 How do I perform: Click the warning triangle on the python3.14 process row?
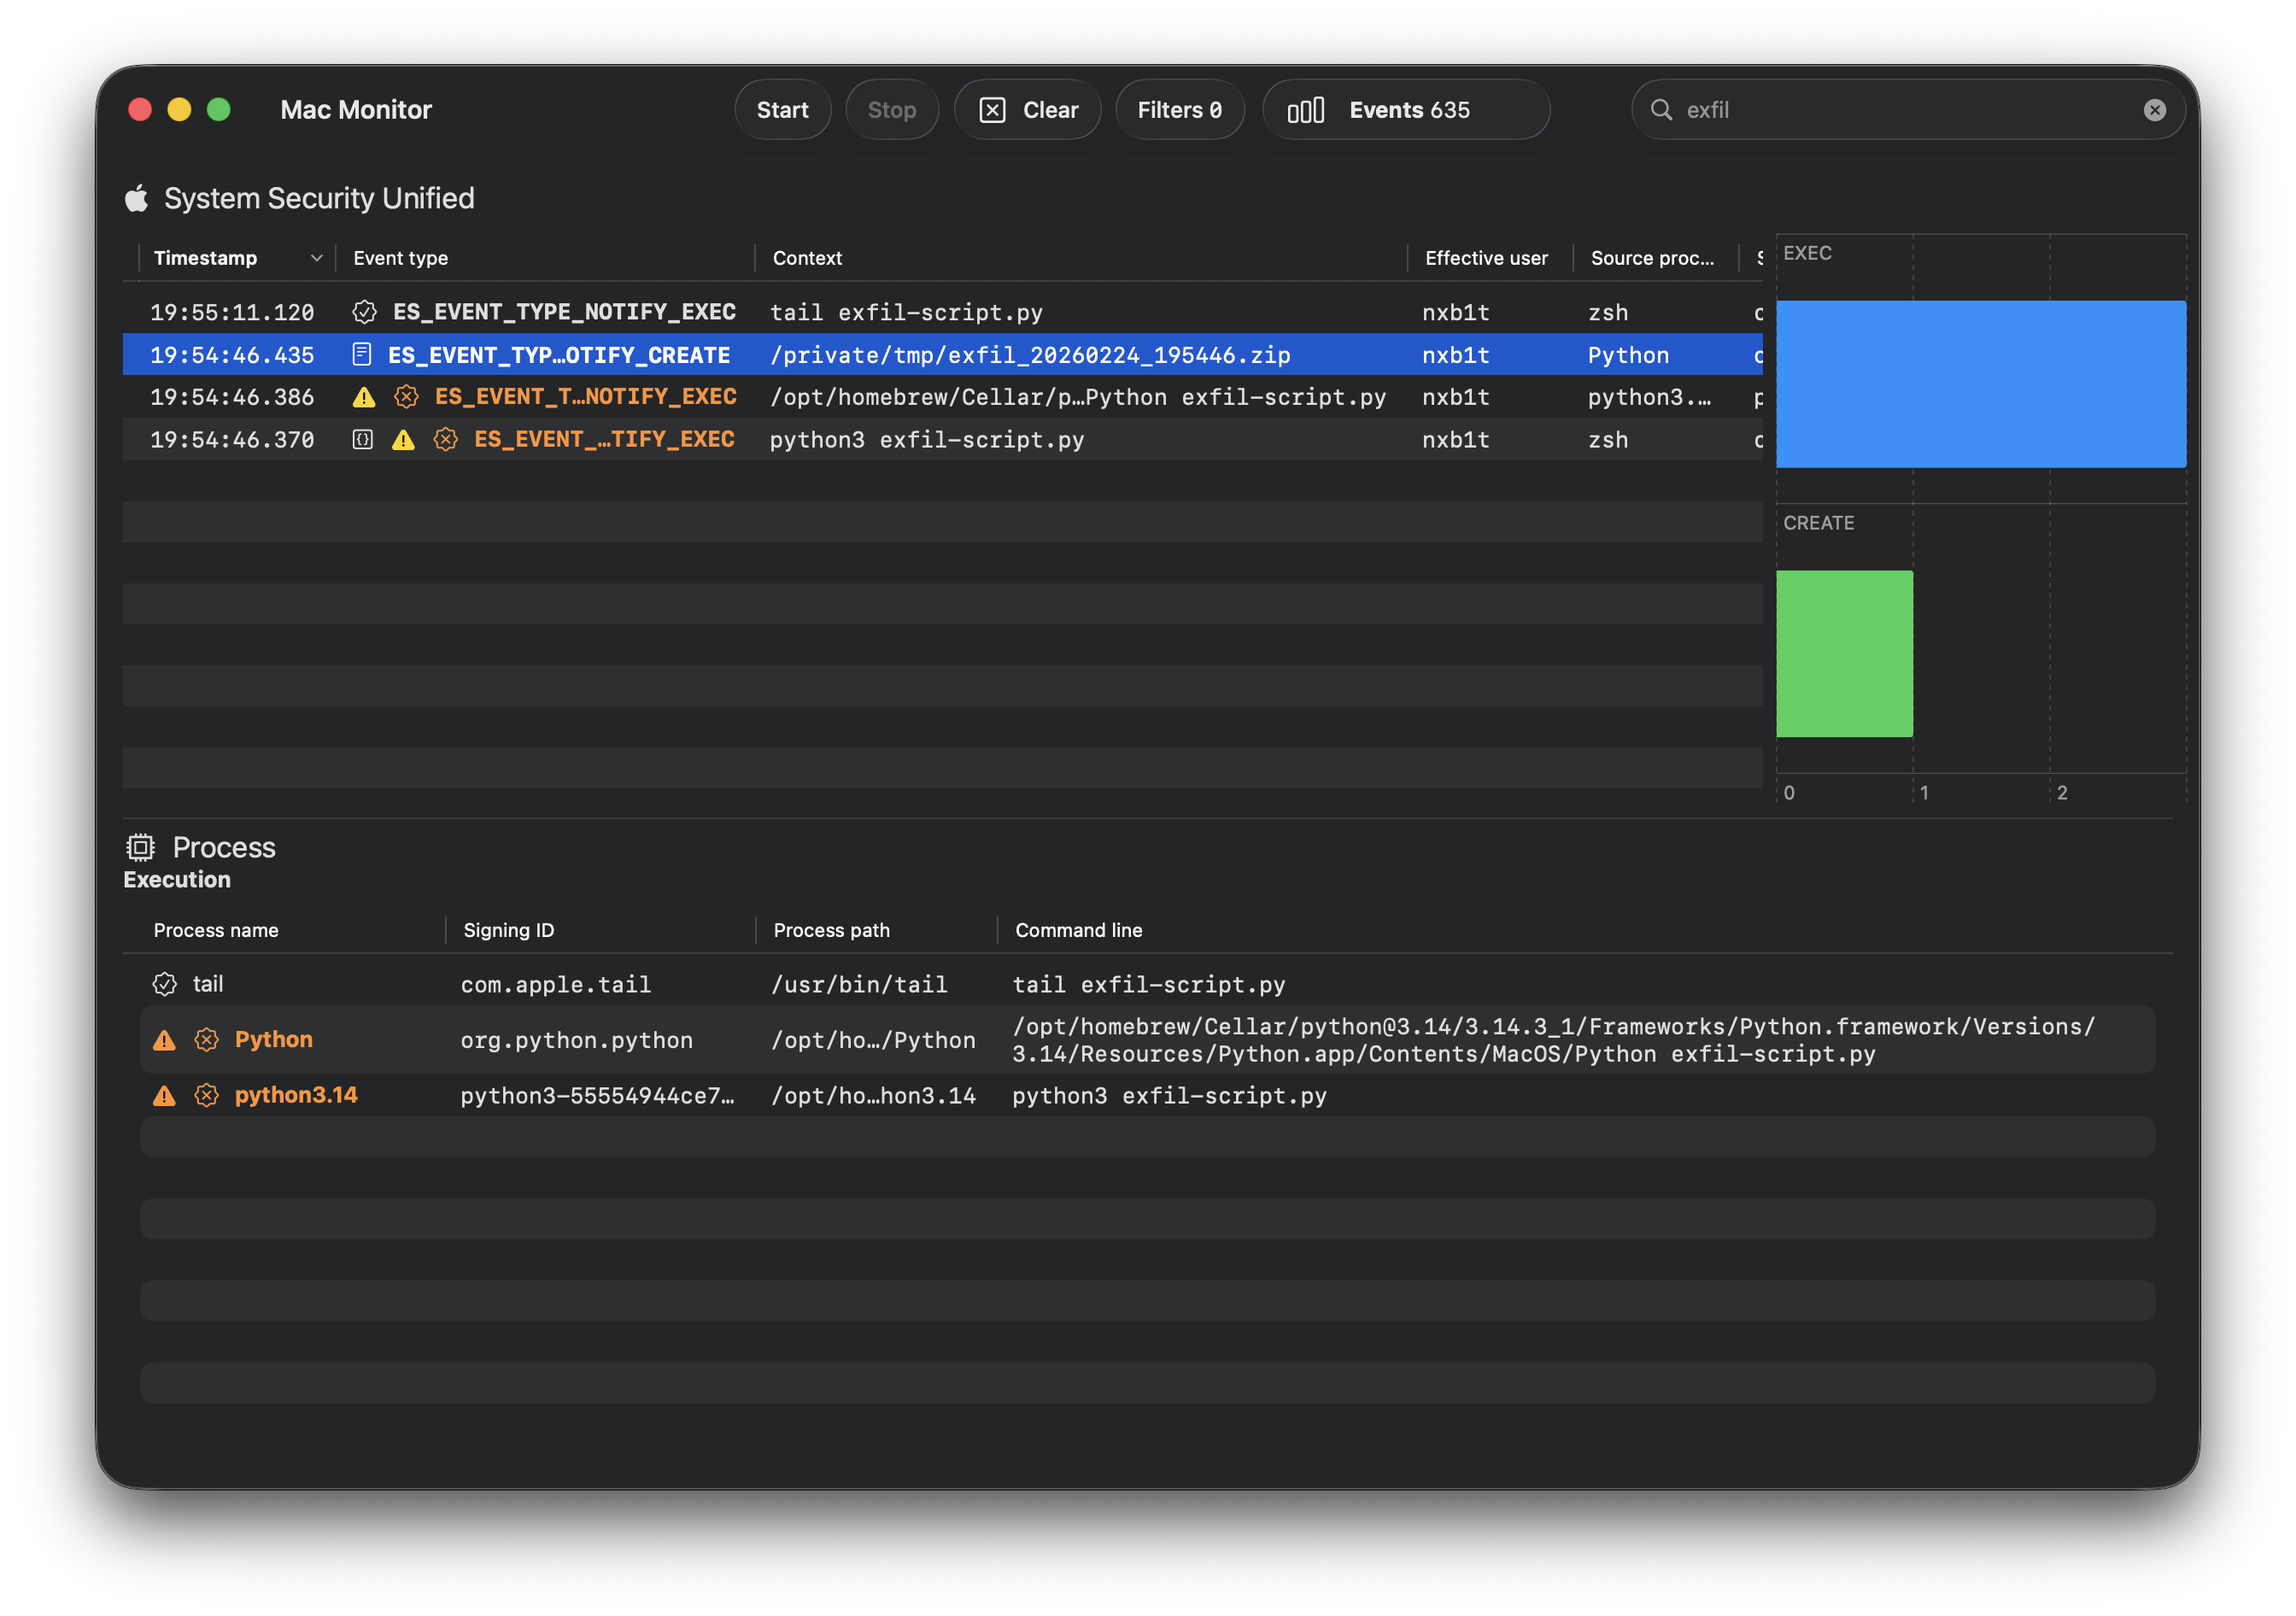click(x=163, y=1095)
